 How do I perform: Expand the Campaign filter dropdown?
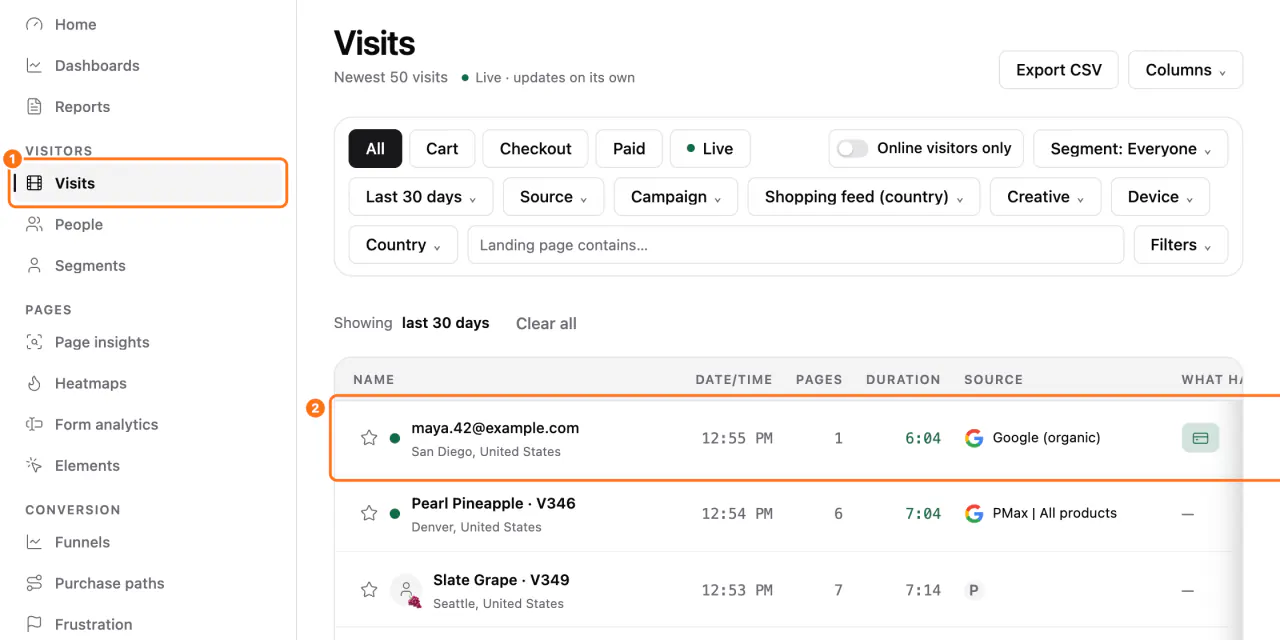(x=676, y=197)
